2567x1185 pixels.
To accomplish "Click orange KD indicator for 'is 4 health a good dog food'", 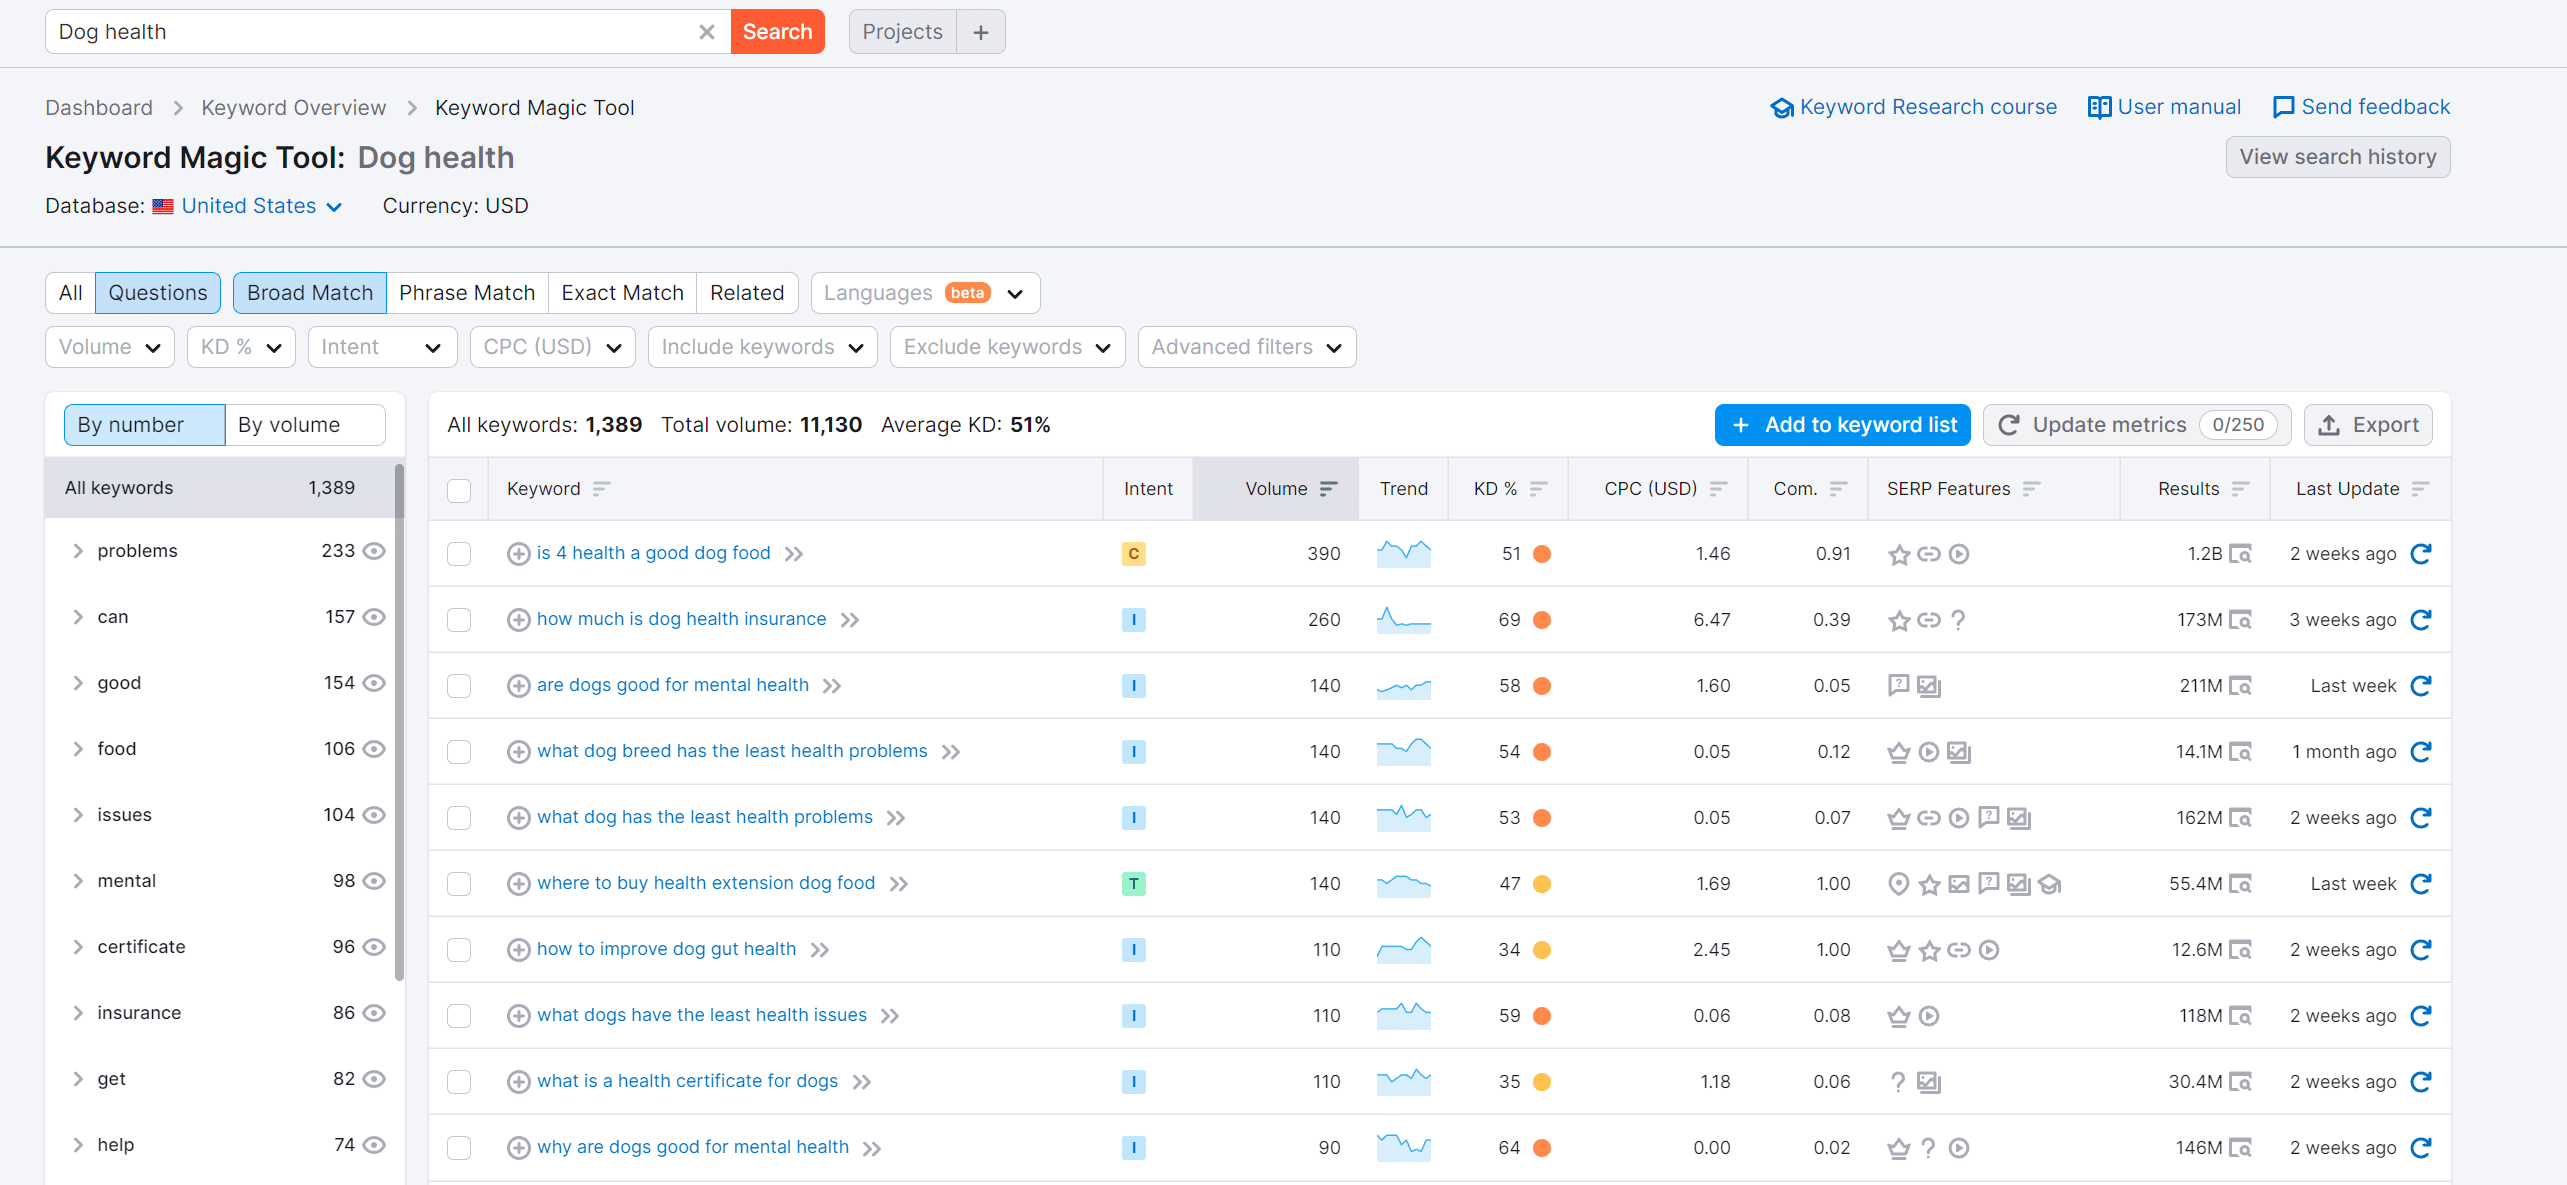I will [x=1542, y=554].
